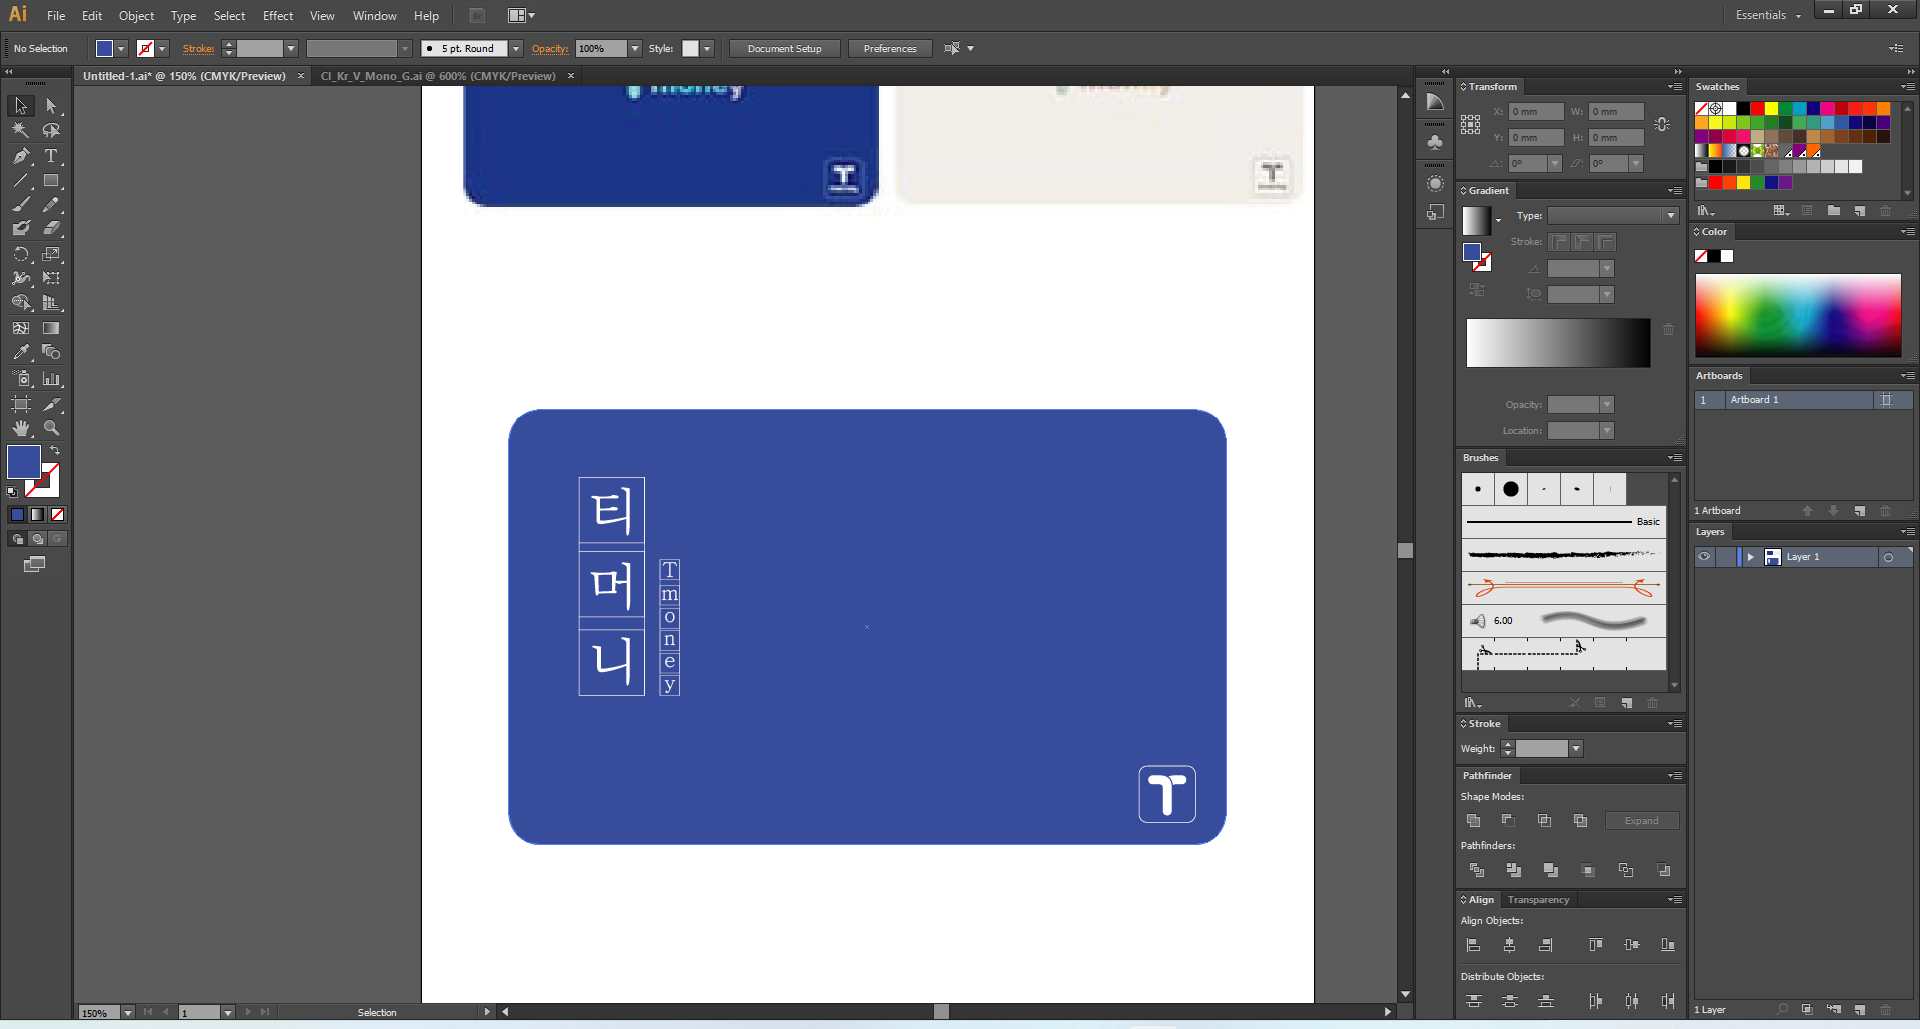Click Divide pathfinder icon
Screen dimensions: 1920x1029
point(1476,871)
